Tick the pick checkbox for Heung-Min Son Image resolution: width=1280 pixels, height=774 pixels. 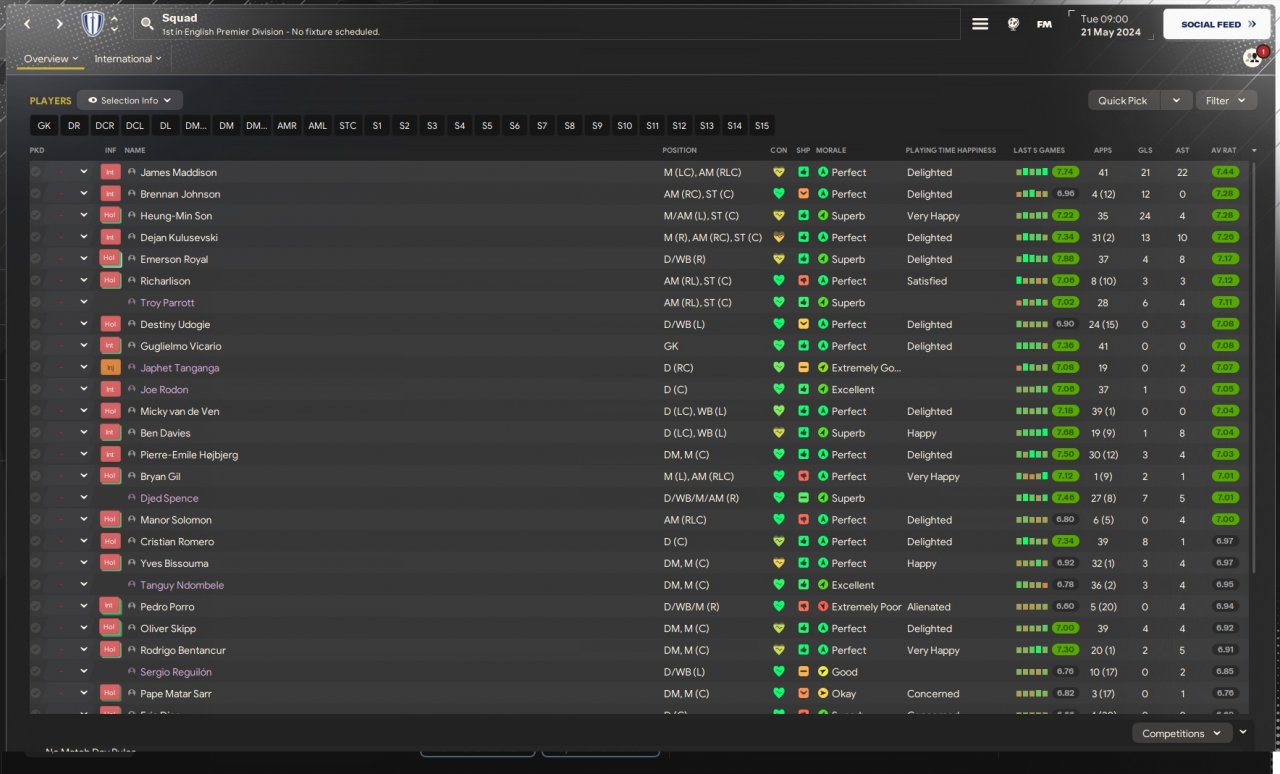click(x=36, y=216)
